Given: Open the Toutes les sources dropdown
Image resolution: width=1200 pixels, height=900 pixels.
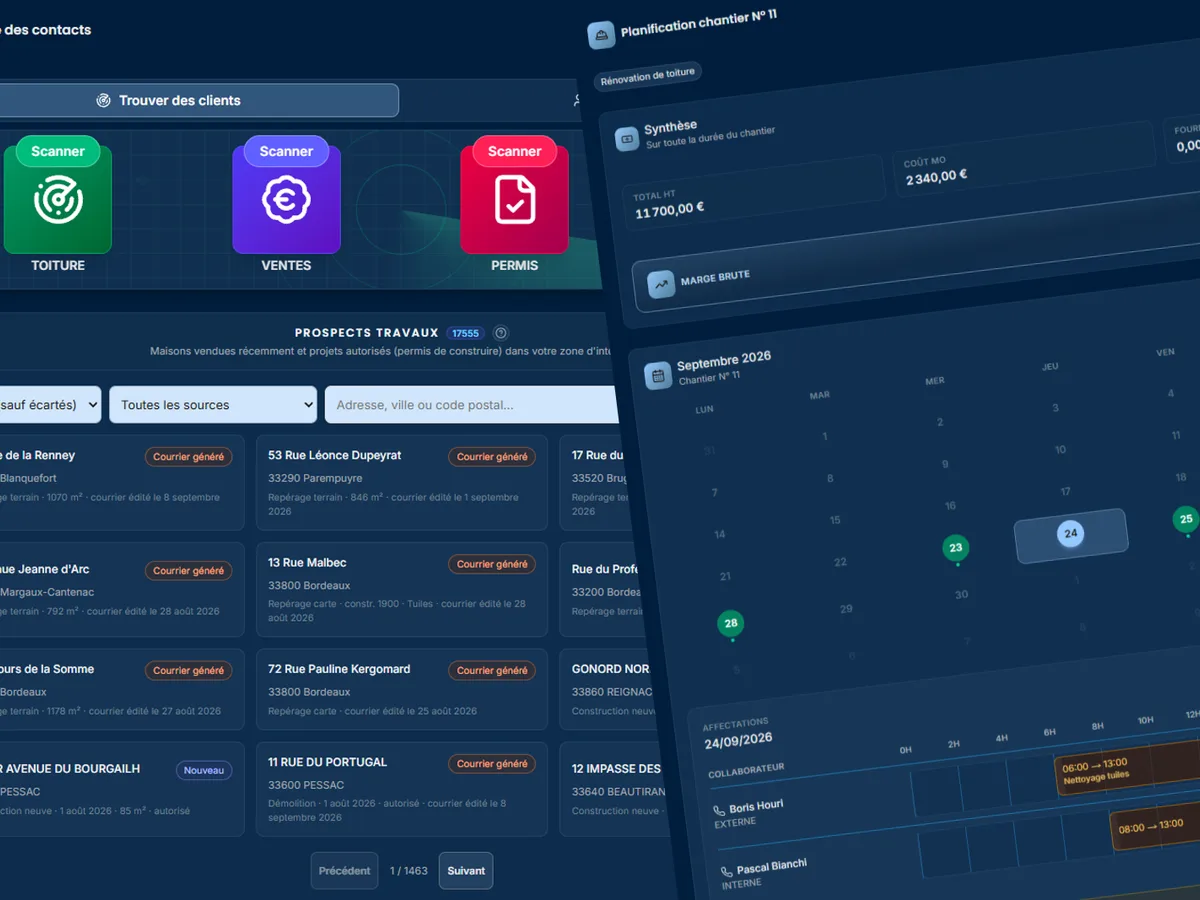Looking at the screenshot, I should pos(213,405).
